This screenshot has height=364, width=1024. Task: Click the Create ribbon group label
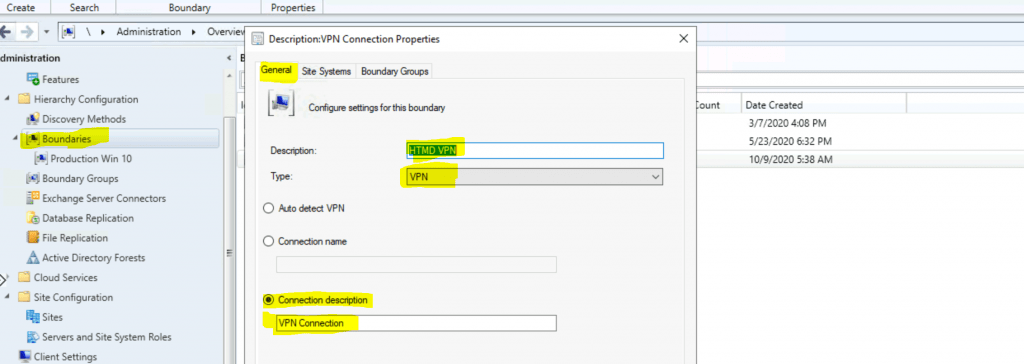tap(20, 8)
